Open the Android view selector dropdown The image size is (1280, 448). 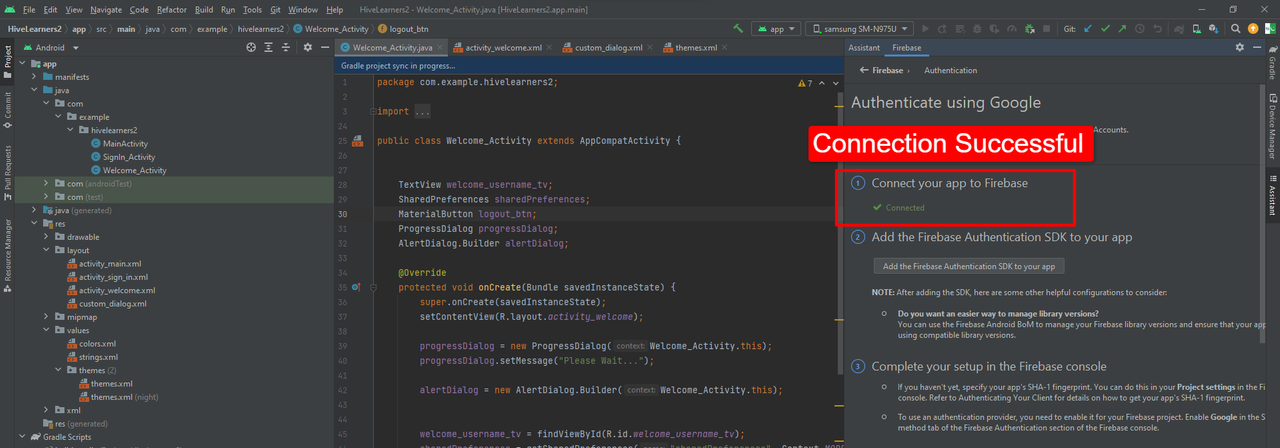point(50,47)
